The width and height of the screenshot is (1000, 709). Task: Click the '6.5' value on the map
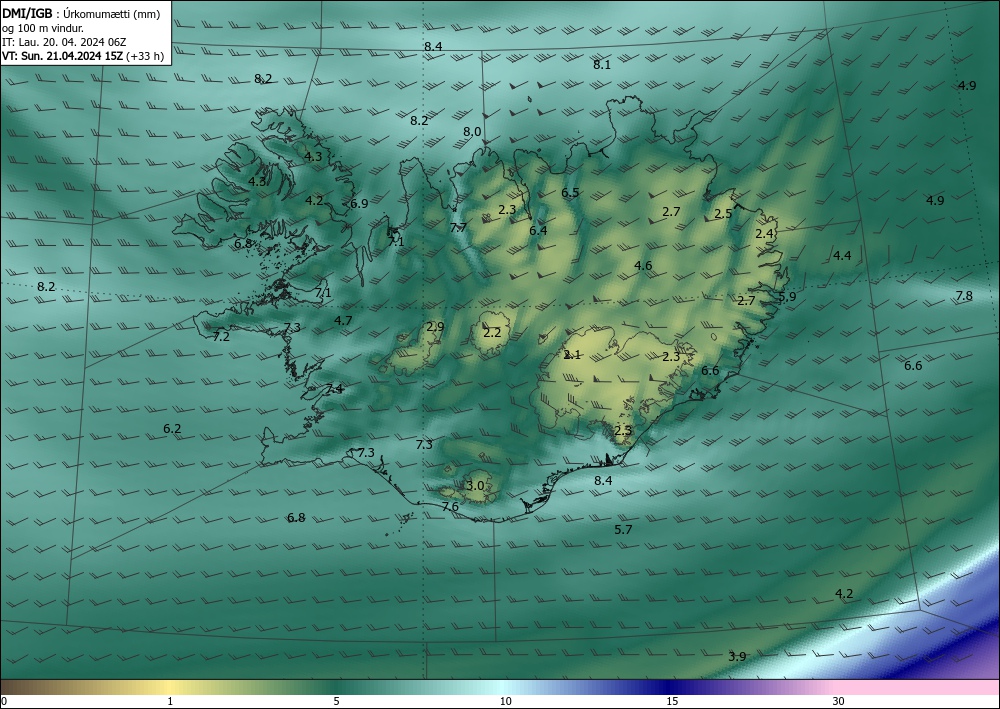(x=570, y=192)
